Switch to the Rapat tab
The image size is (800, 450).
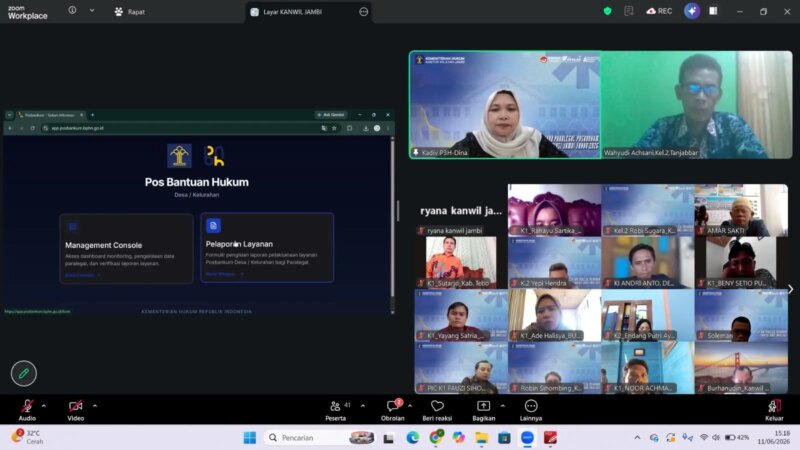130,12
